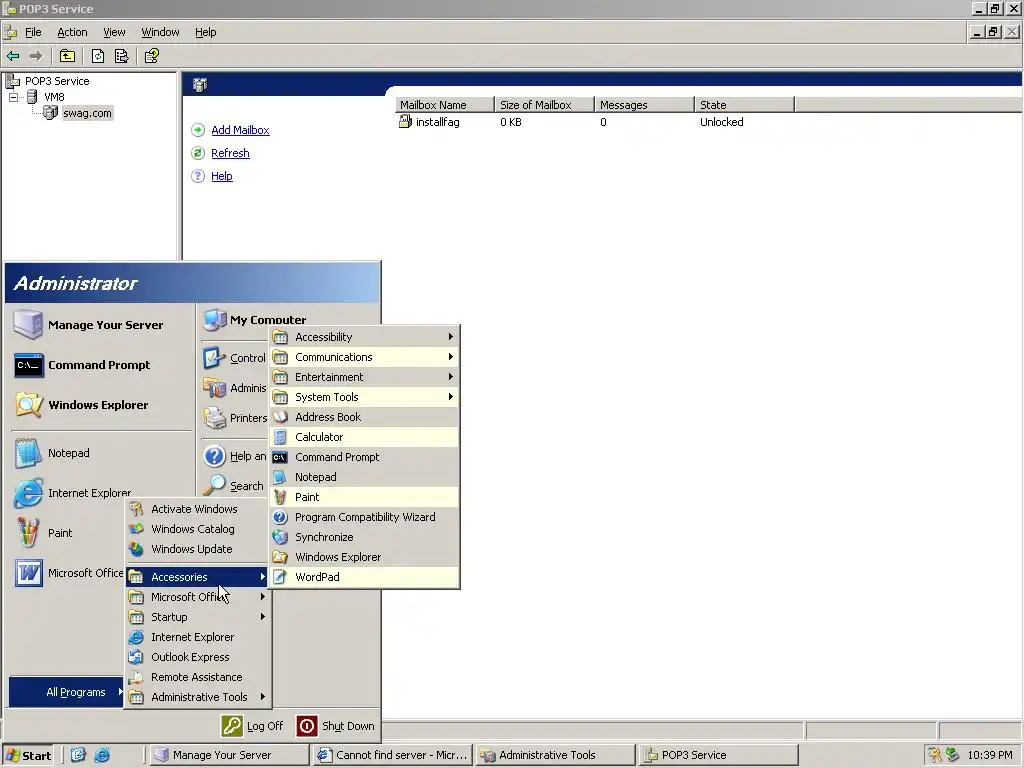Viewport: 1024px width, 768px height.
Task: Click the Add Mailbox link
Action: coord(240,130)
